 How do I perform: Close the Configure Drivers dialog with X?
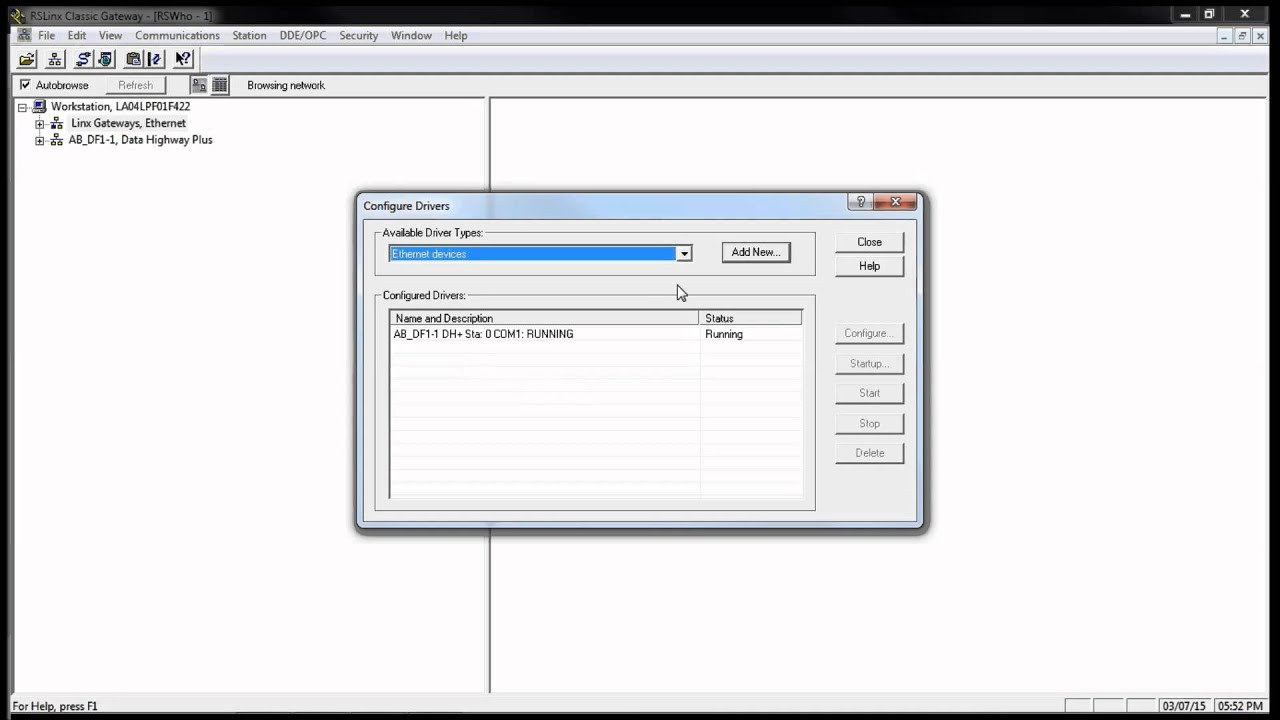coord(896,202)
